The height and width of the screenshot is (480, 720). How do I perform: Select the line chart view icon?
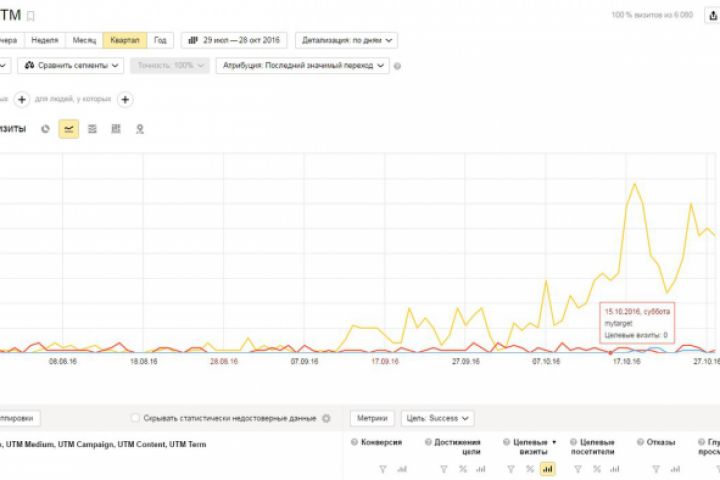click(69, 129)
